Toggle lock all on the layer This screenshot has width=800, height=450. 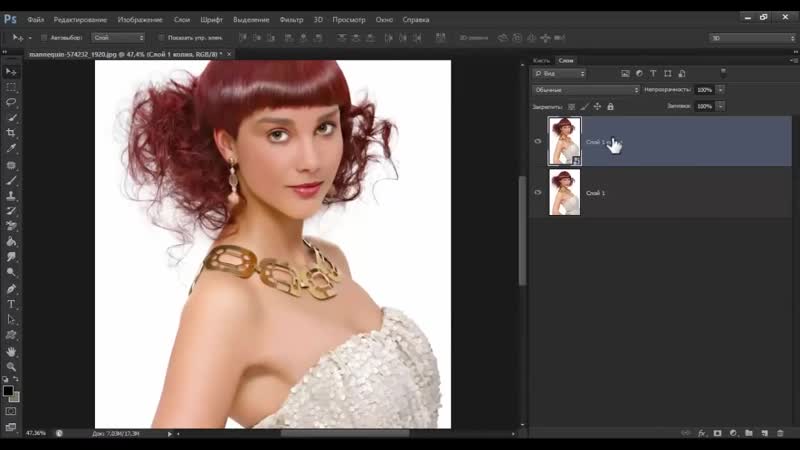610,107
